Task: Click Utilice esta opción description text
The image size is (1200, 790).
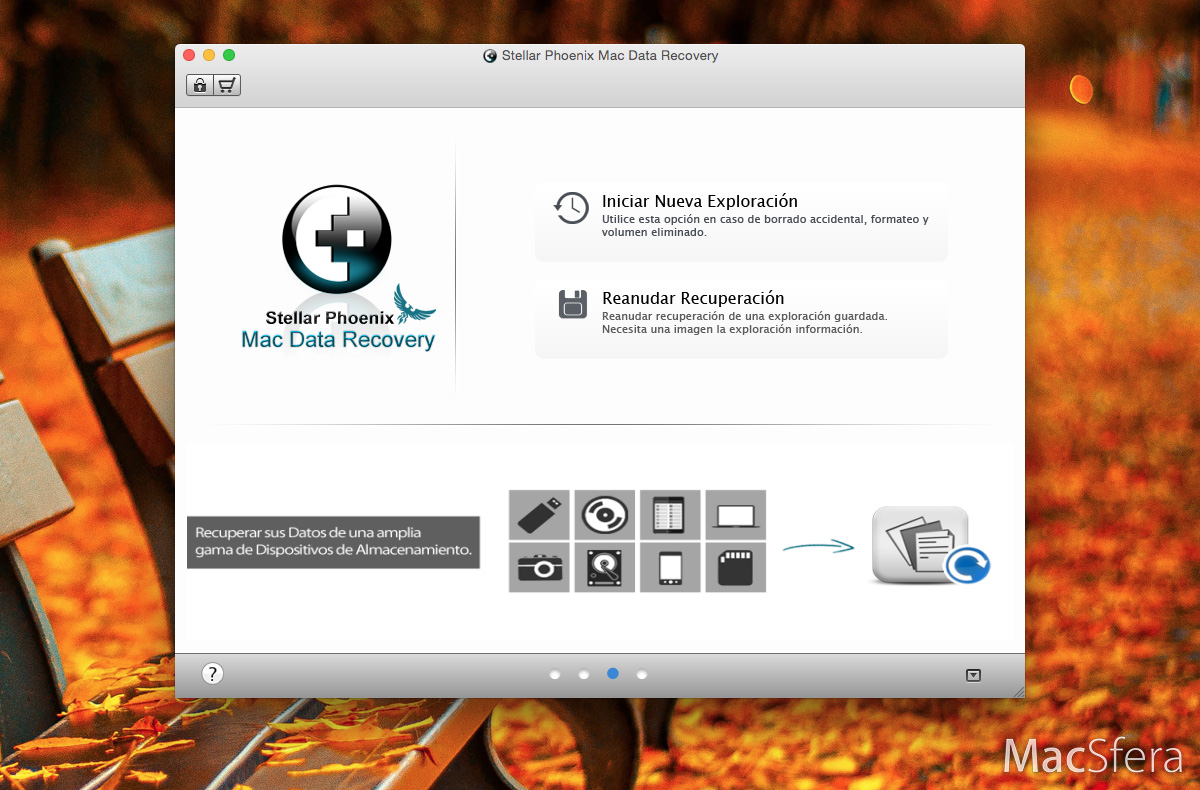Action: (765, 226)
